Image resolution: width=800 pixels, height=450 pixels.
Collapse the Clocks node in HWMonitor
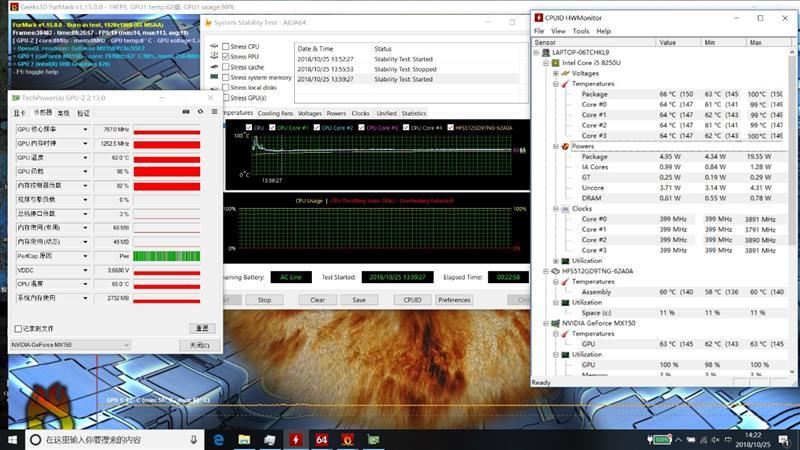(556, 209)
